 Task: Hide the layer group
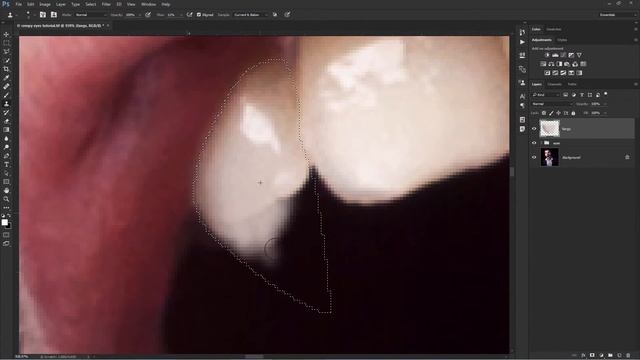click(534, 143)
